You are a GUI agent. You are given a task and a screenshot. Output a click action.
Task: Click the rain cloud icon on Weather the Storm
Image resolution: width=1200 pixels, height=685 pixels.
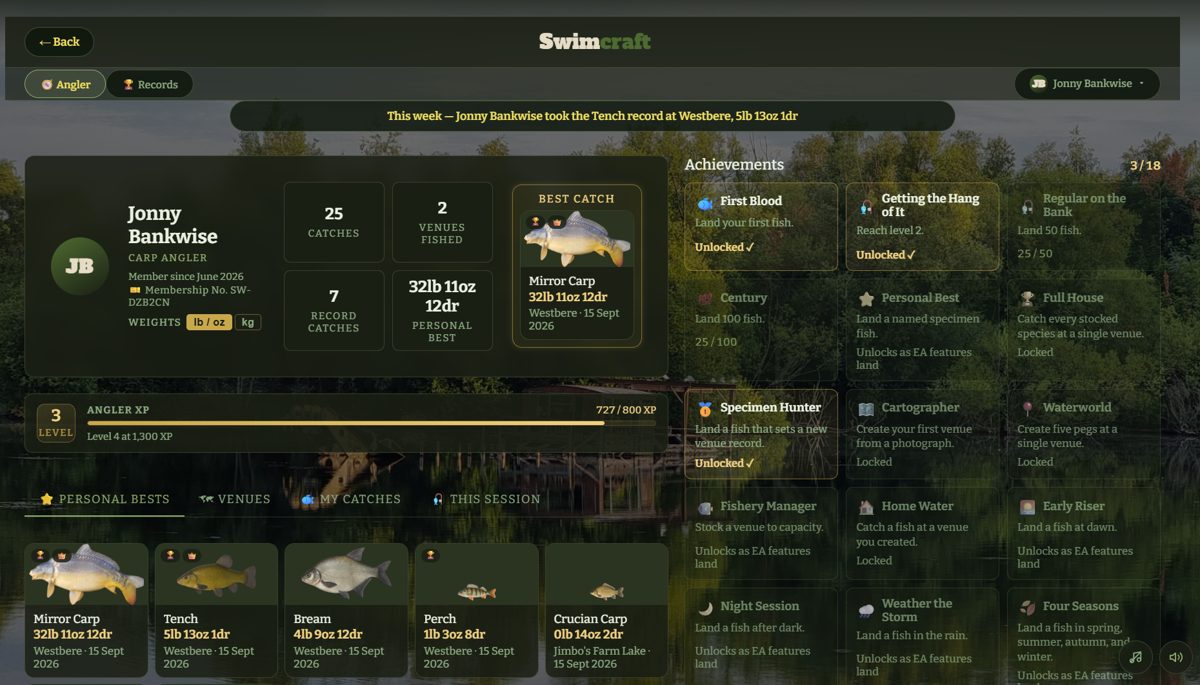click(x=866, y=610)
